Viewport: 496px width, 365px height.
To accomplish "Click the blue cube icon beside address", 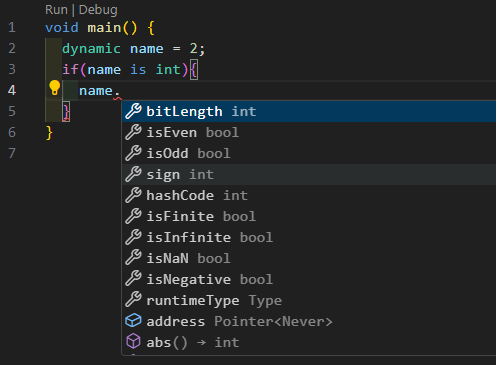I will click(x=133, y=321).
